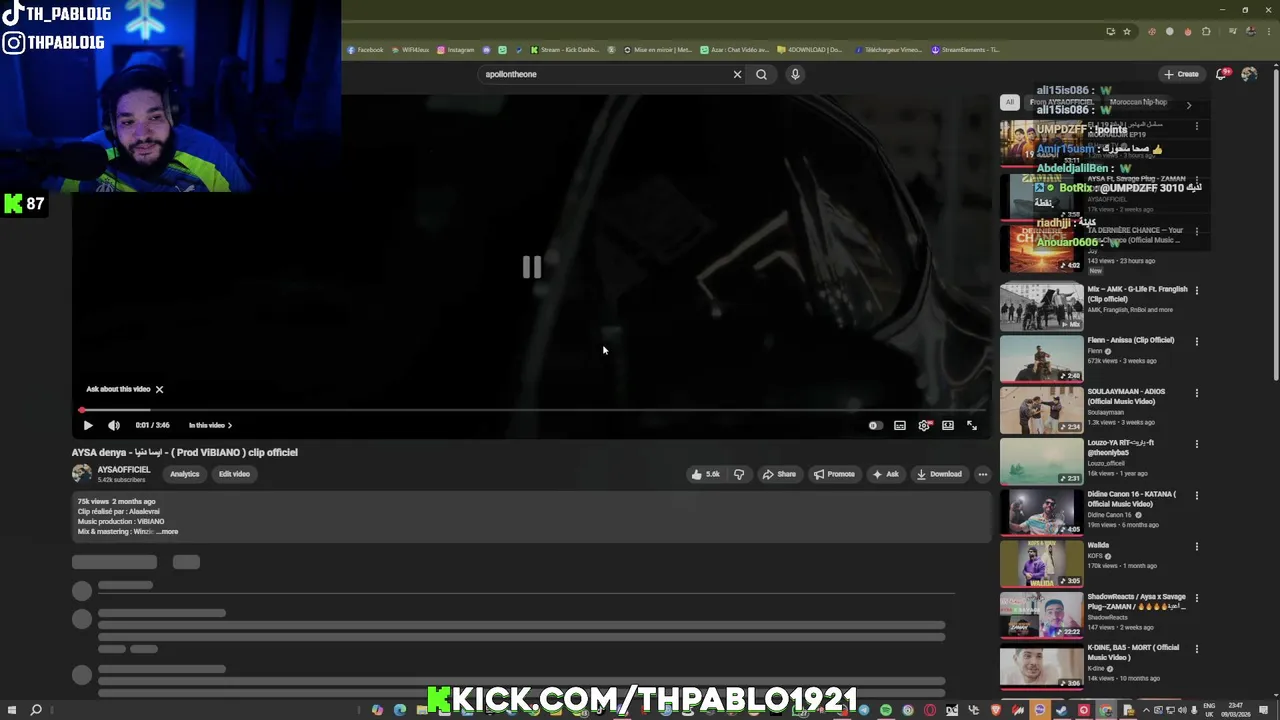Download the video with Download button
Viewport: 1280px width, 720px height.
[x=939, y=474]
